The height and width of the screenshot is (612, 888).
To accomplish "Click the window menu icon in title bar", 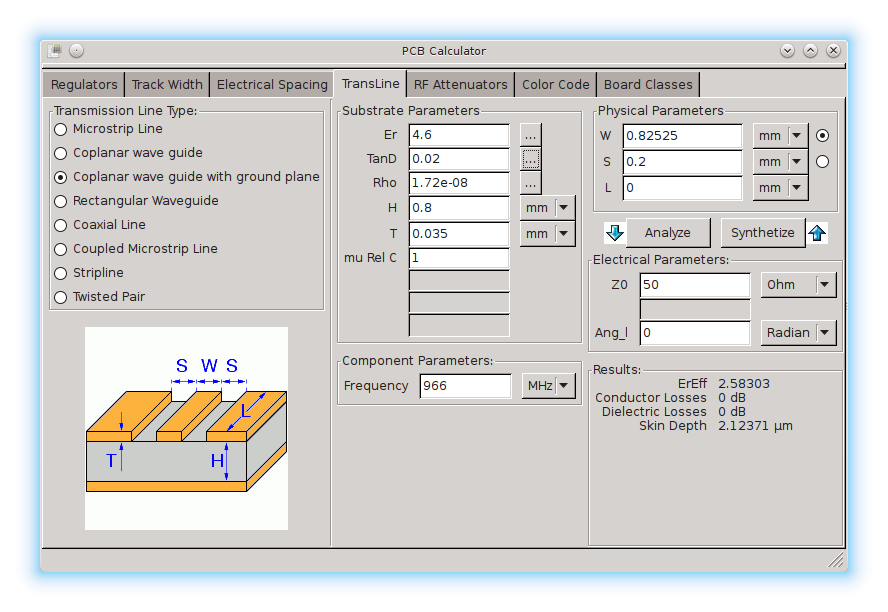I will [x=55, y=51].
